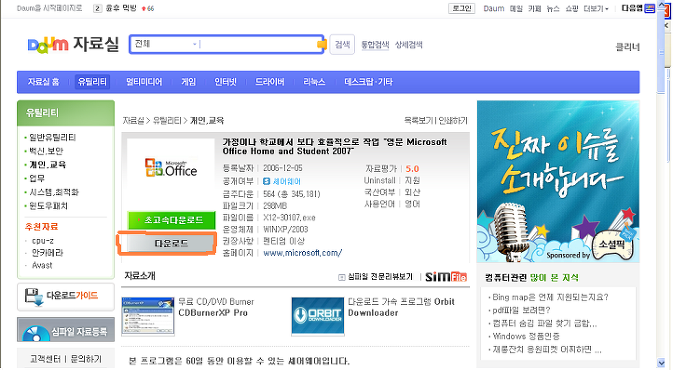Click the Microsoft Office logo thumbnail

coord(171,168)
